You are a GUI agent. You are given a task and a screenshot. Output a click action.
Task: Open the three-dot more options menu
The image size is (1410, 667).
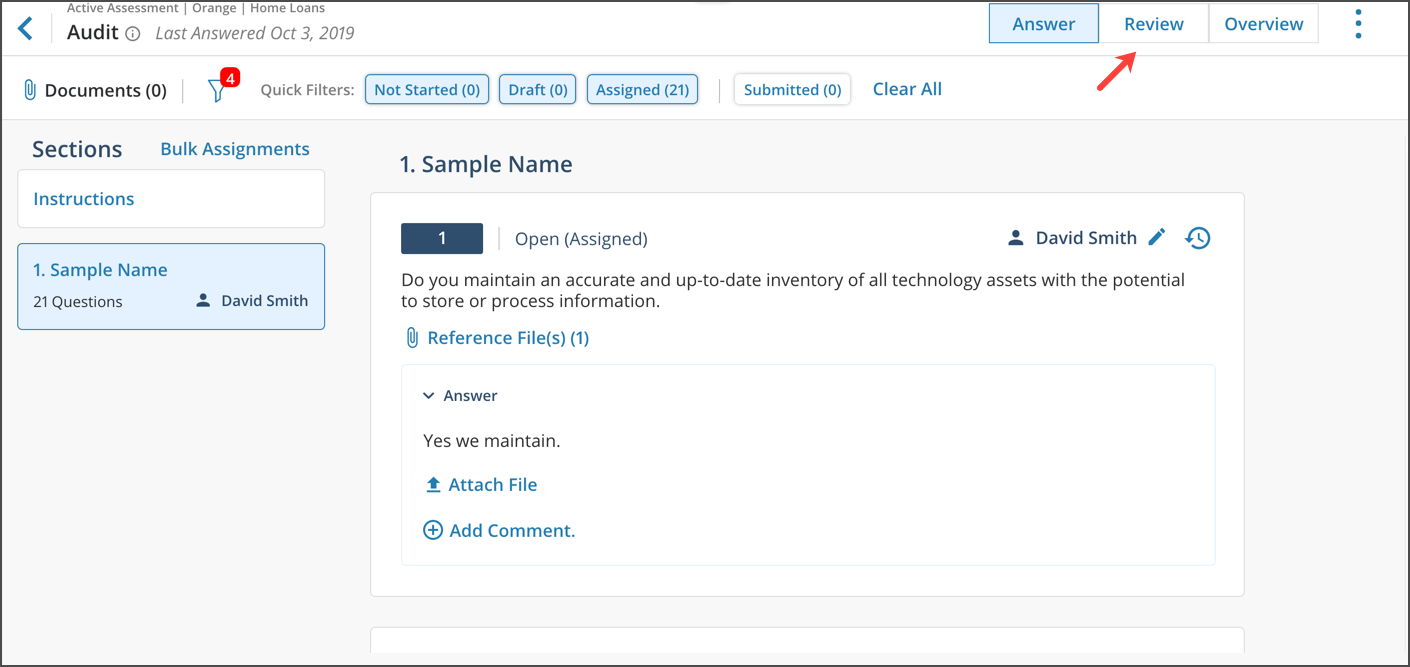tap(1358, 24)
